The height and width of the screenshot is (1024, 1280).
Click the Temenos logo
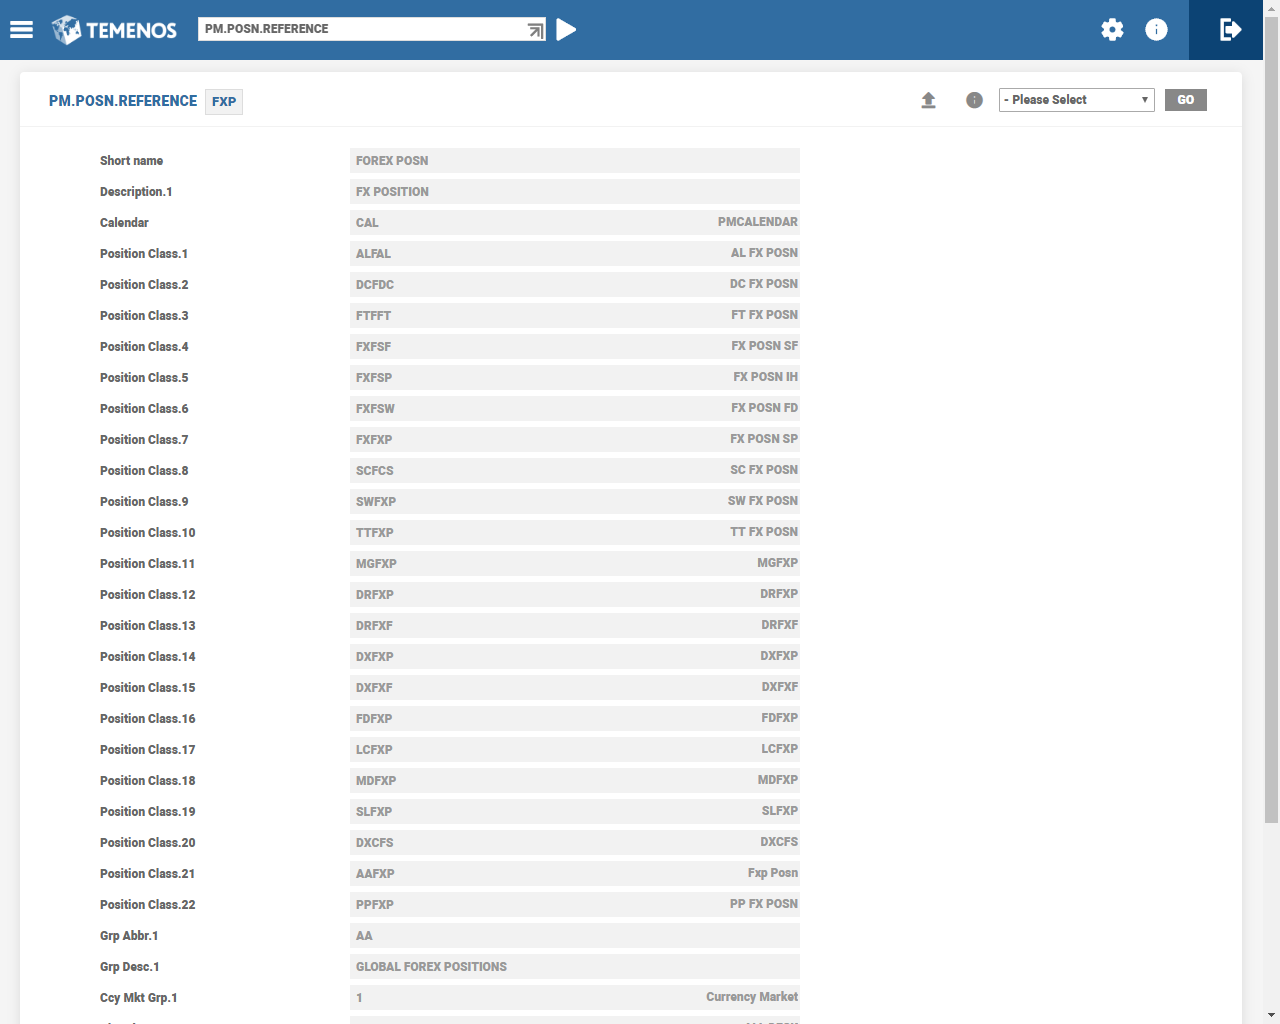(114, 30)
